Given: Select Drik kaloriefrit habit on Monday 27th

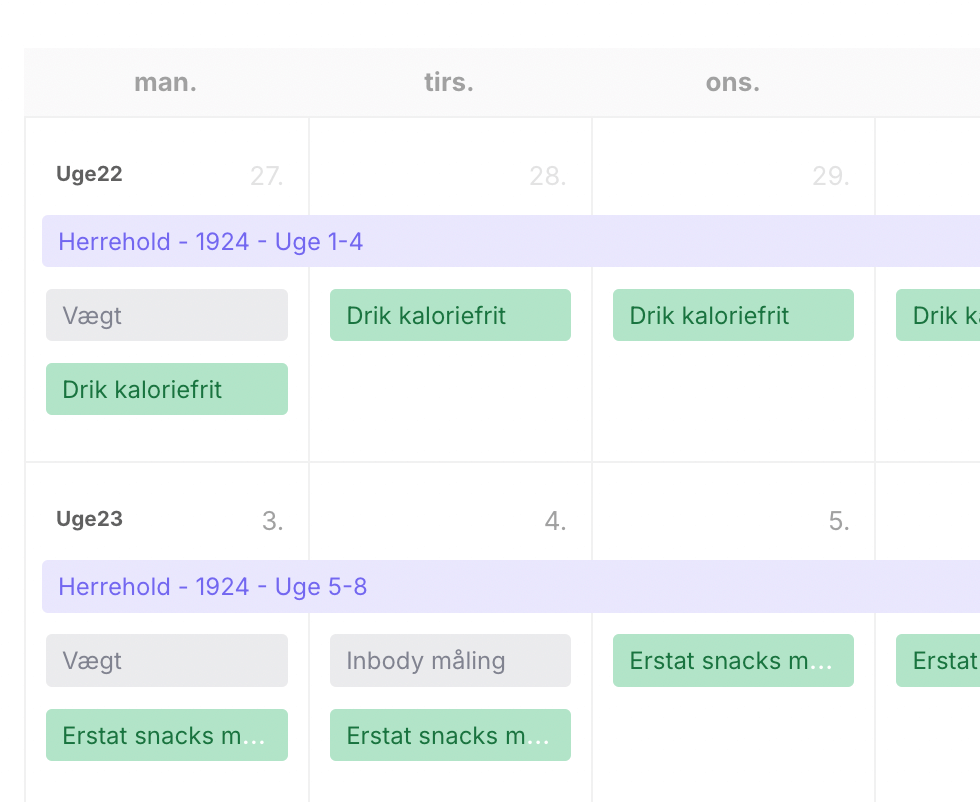Looking at the screenshot, I should (167, 389).
